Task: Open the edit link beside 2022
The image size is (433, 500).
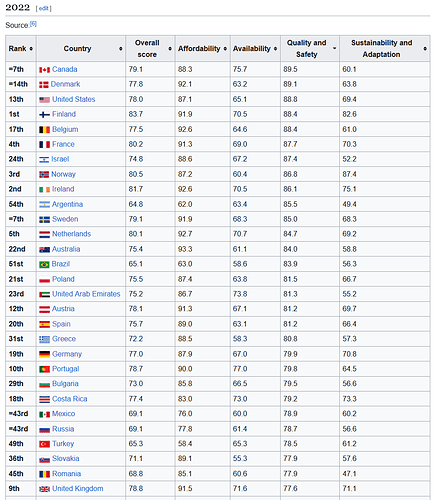Action: click(x=44, y=9)
